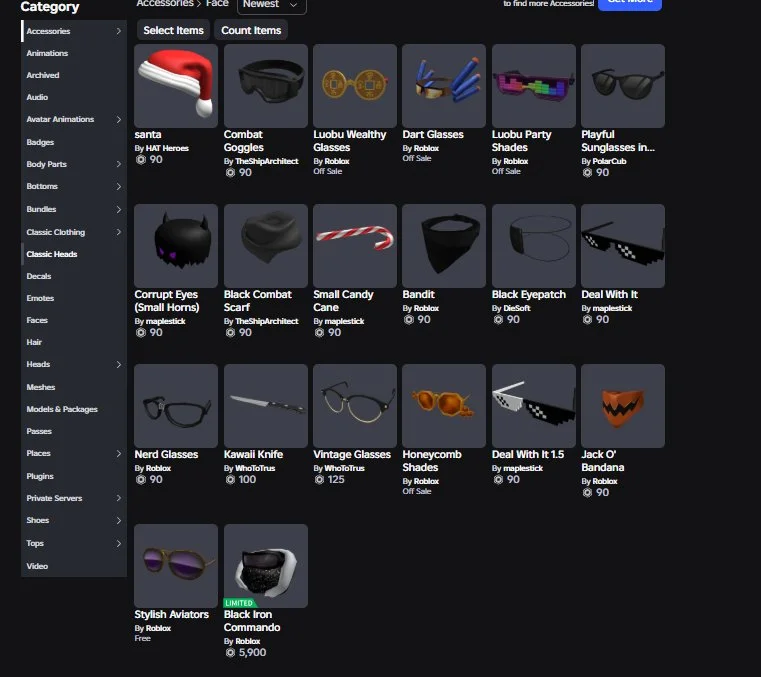761x677 pixels.
Task: Open the Luobu Party Shades thumbnail
Action: (534, 86)
